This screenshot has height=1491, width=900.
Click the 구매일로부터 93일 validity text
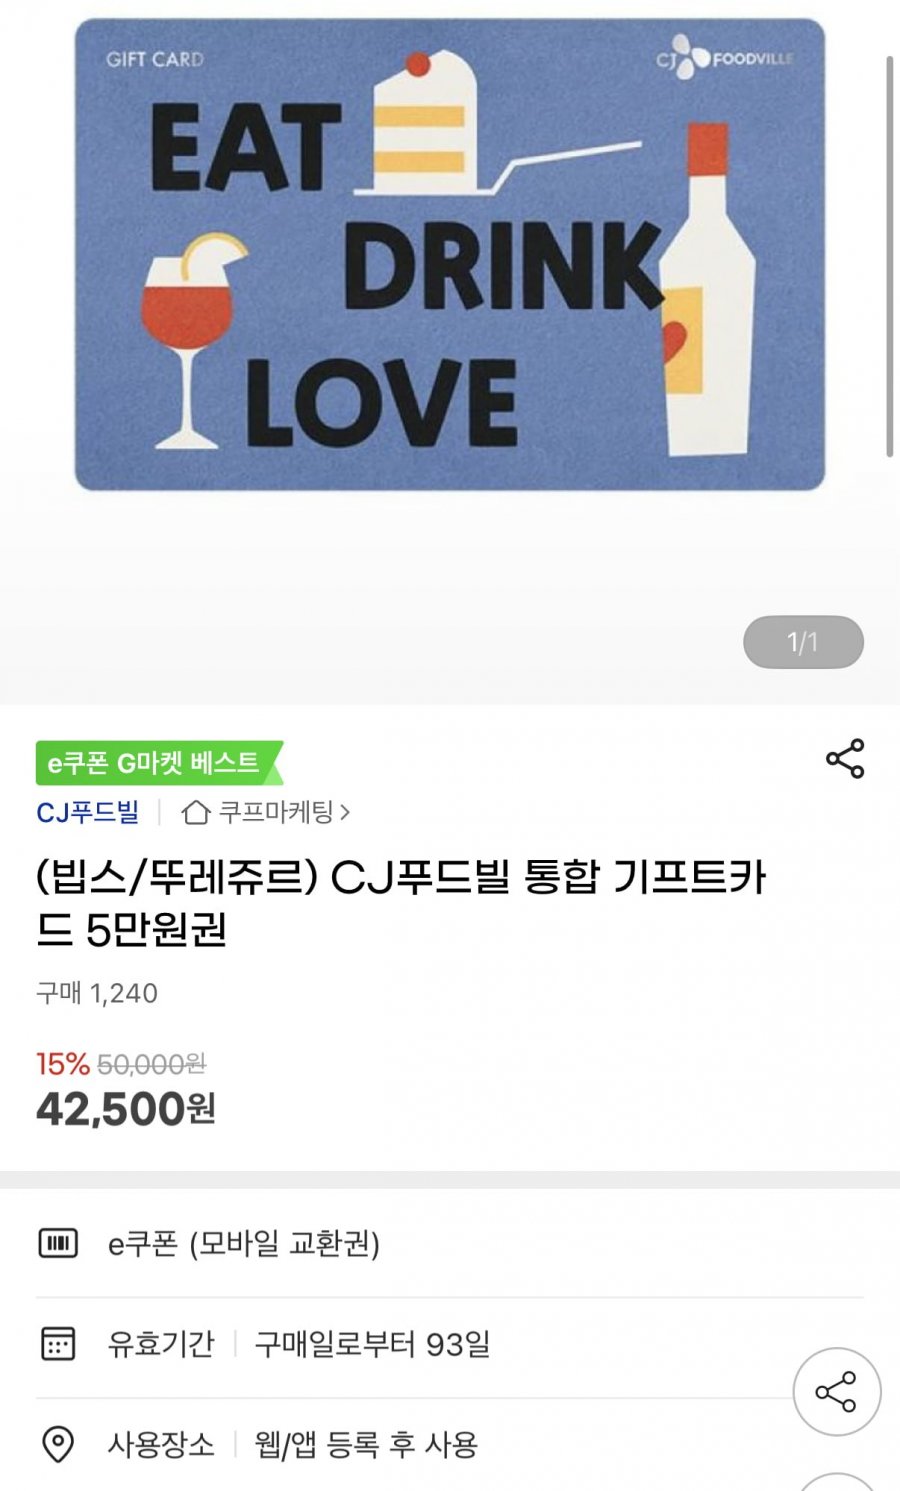(x=372, y=1344)
